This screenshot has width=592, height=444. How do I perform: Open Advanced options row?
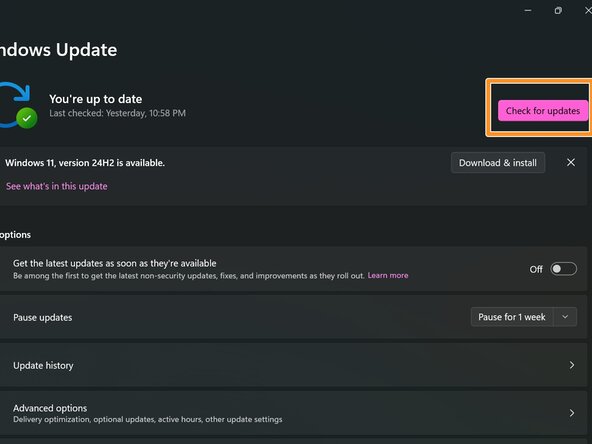pos(293,413)
